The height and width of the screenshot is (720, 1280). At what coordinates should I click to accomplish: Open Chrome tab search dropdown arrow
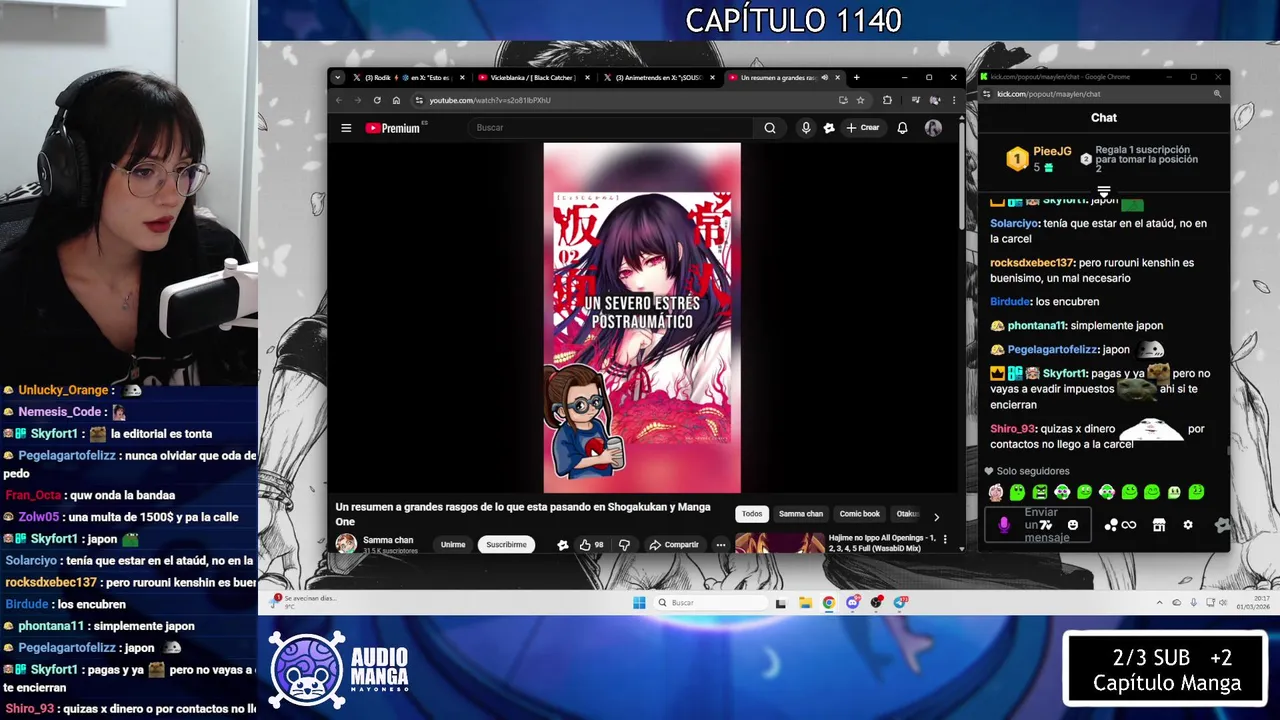pyautogui.click(x=338, y=77)
